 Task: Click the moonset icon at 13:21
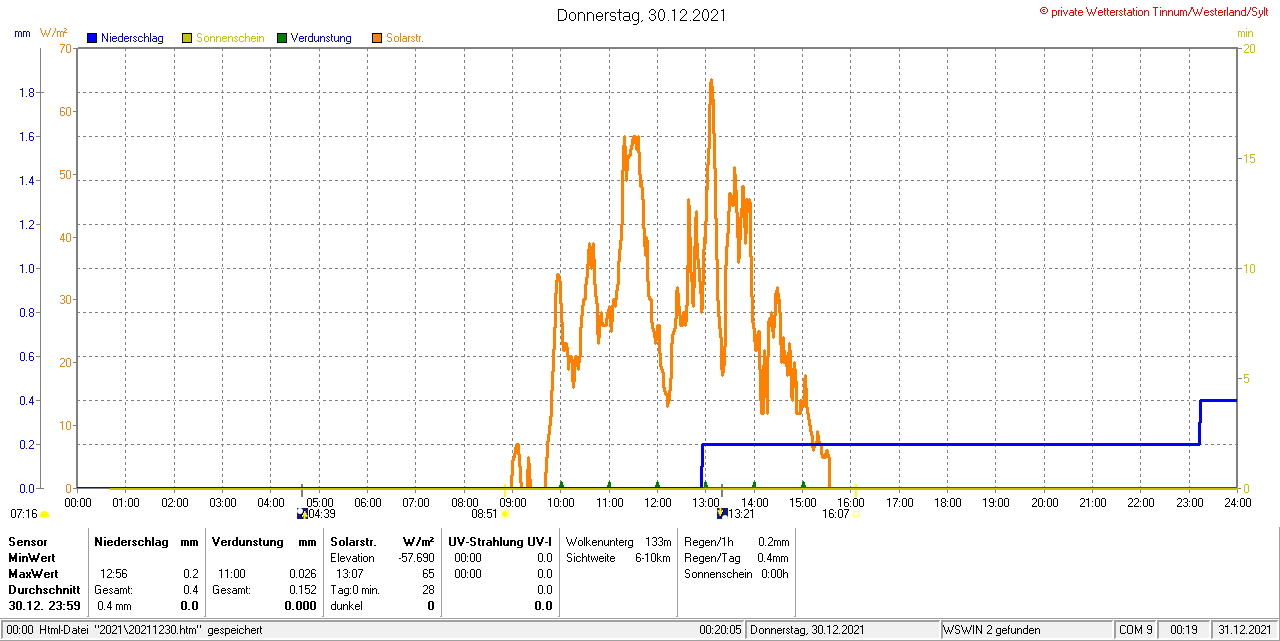(721, 514)
